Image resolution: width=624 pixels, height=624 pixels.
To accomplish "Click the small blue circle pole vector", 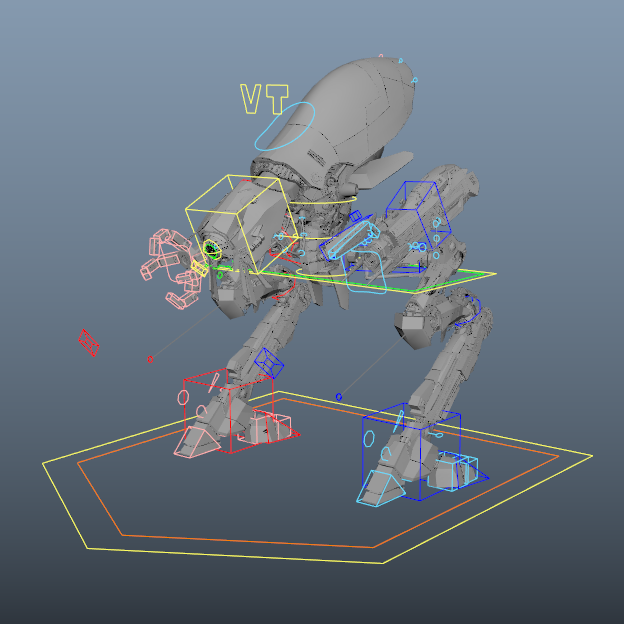I will tap(339, 397).
